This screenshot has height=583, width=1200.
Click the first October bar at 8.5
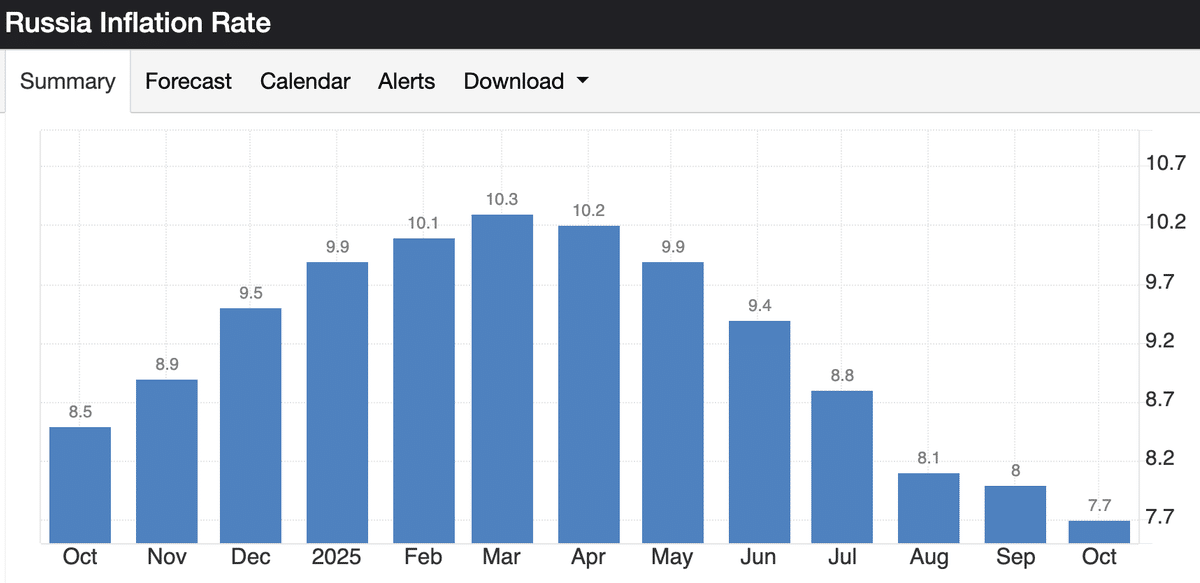(x=80, y=485)
